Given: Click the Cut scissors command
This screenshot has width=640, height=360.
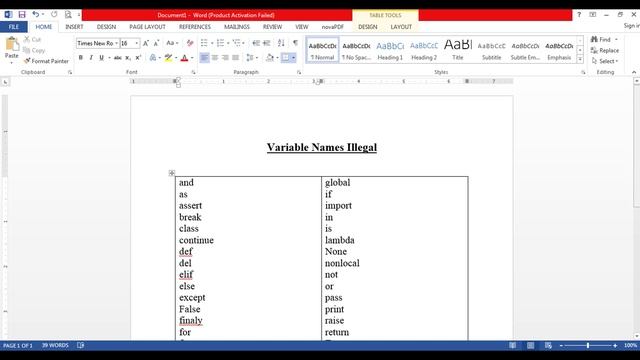Looking at the screenshot, I should pyautogui.click(x=32, y=40).
